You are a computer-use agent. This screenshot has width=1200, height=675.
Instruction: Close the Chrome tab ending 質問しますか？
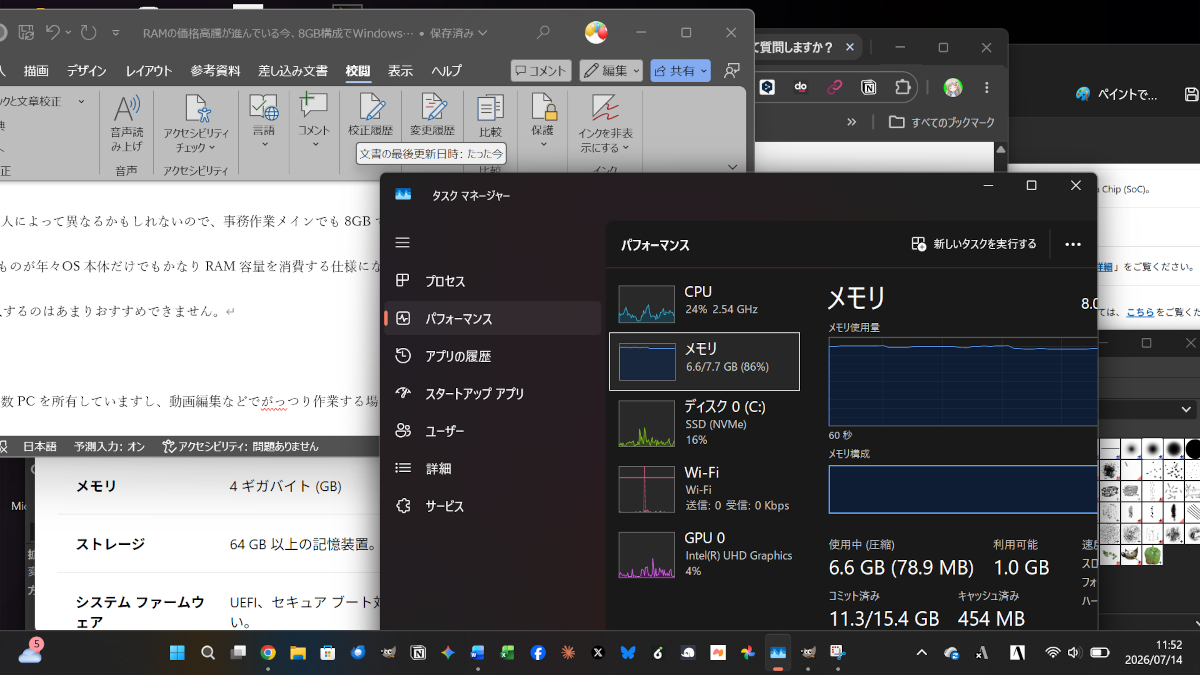point(850,47)
